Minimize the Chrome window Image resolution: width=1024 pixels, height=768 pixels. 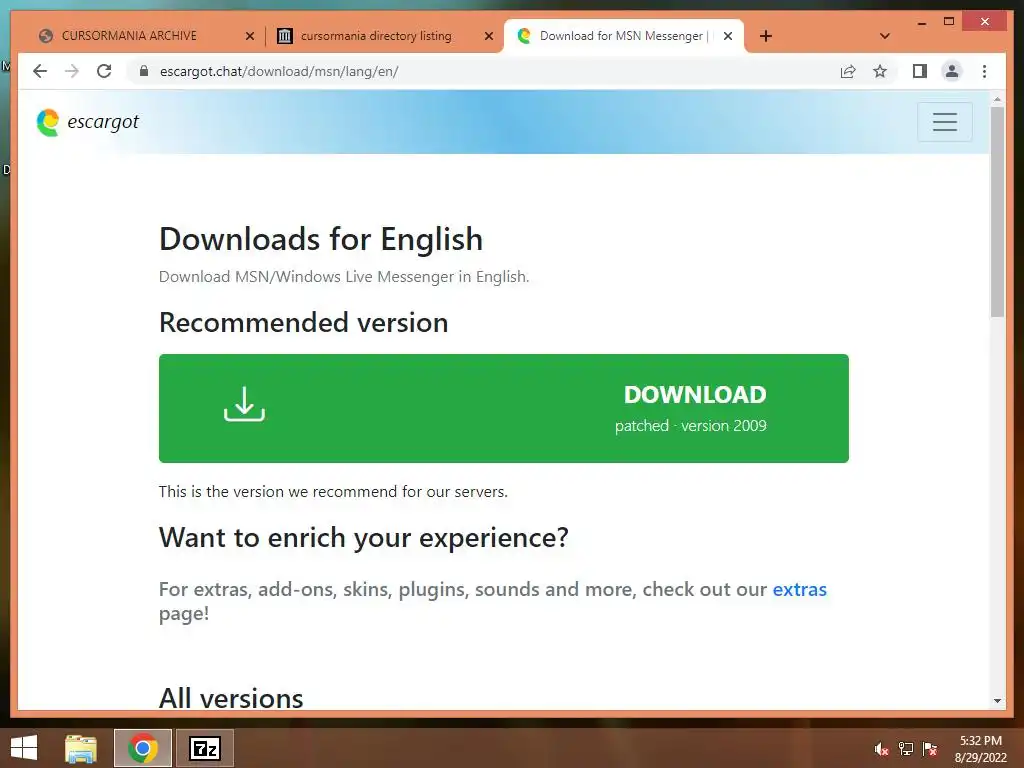pyautogui.click(x=921, y=22)
